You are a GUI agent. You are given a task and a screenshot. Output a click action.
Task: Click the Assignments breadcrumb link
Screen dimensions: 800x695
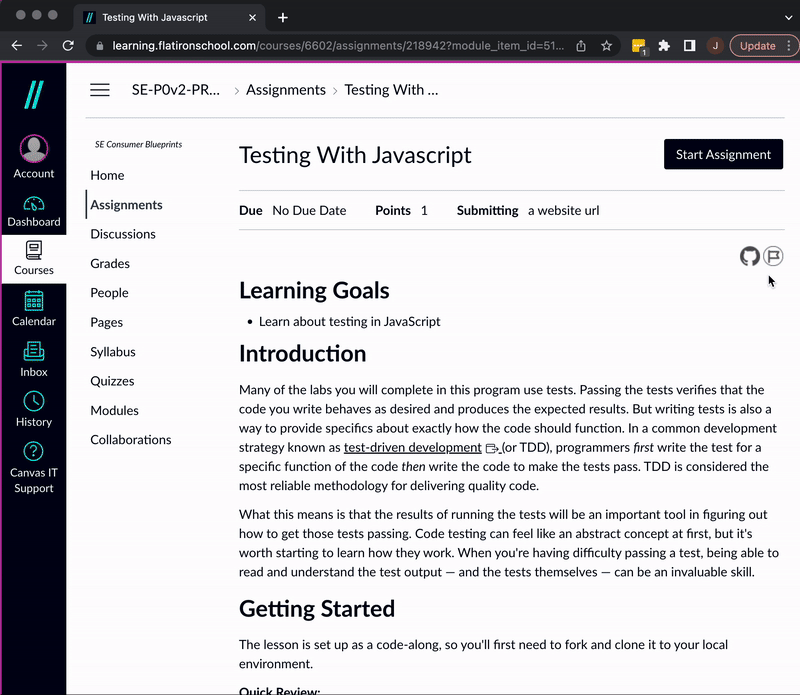tap(286, 90)
